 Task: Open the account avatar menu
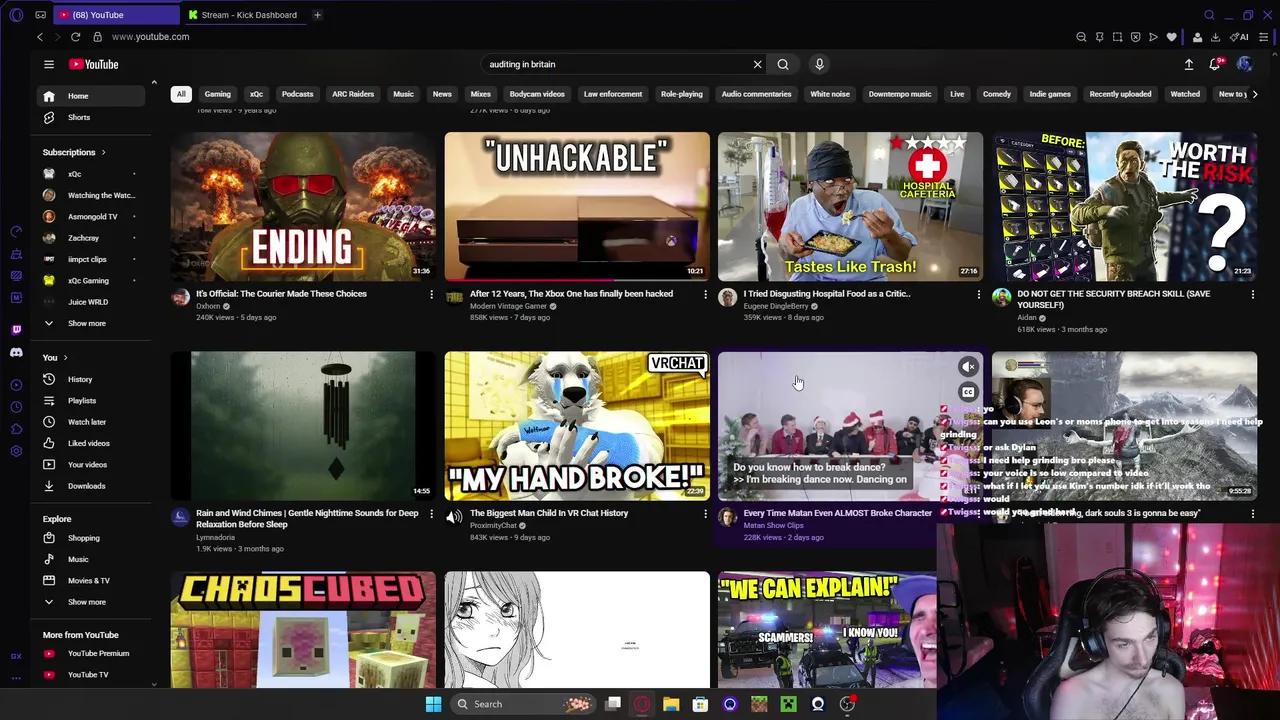(x=1244, y=64)
